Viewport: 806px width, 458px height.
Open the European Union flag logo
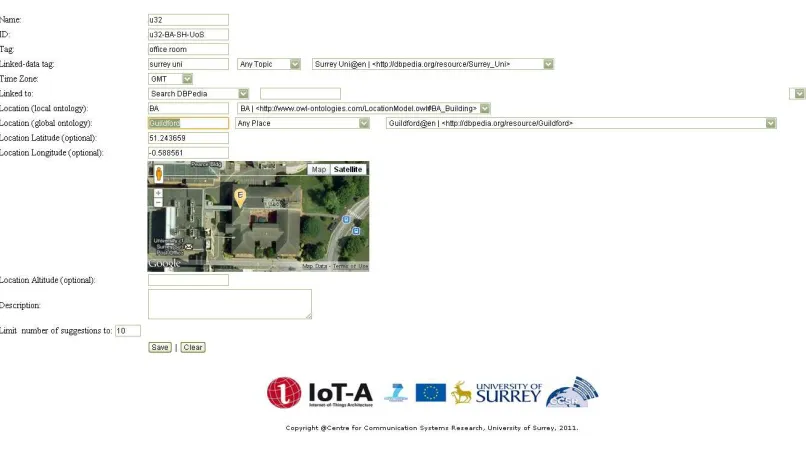[x=431, y=393]
